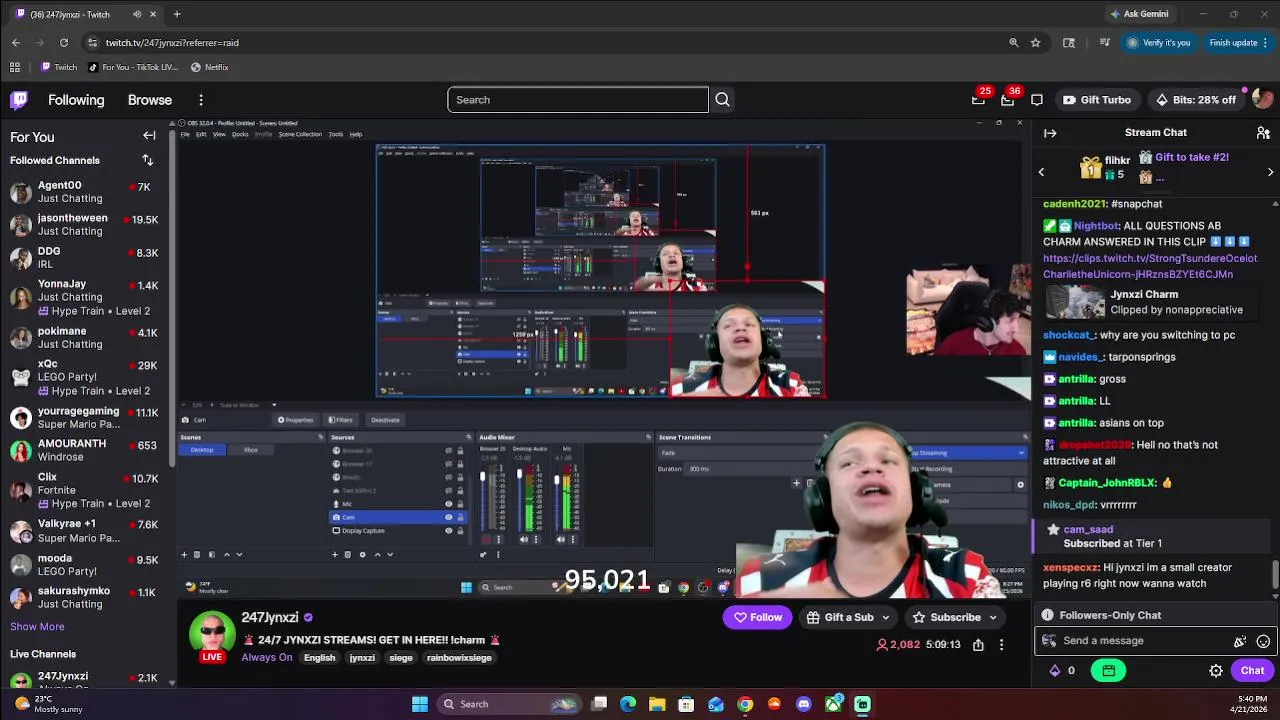The image size is (1280, 720).
Task: Click the Bits diamond balance icon
Action: (x=1054, y=671)
